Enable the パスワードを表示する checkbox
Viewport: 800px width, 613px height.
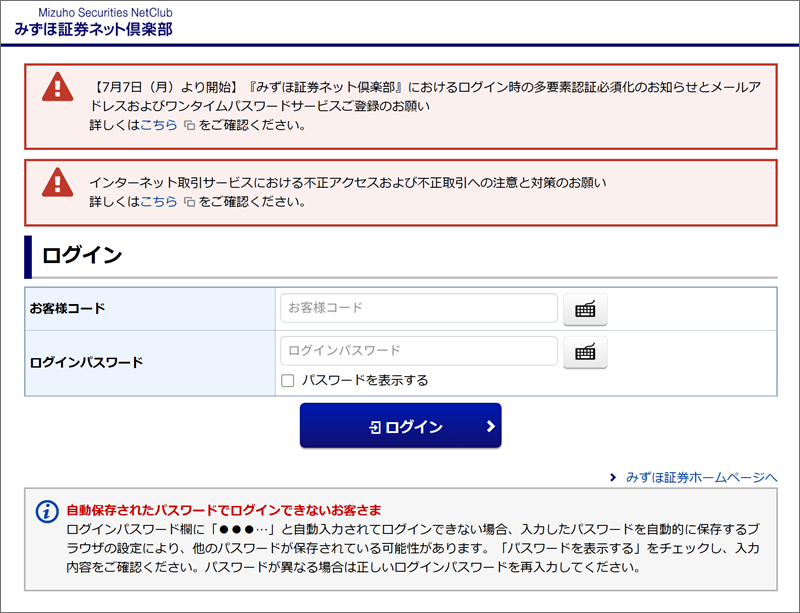288,381
